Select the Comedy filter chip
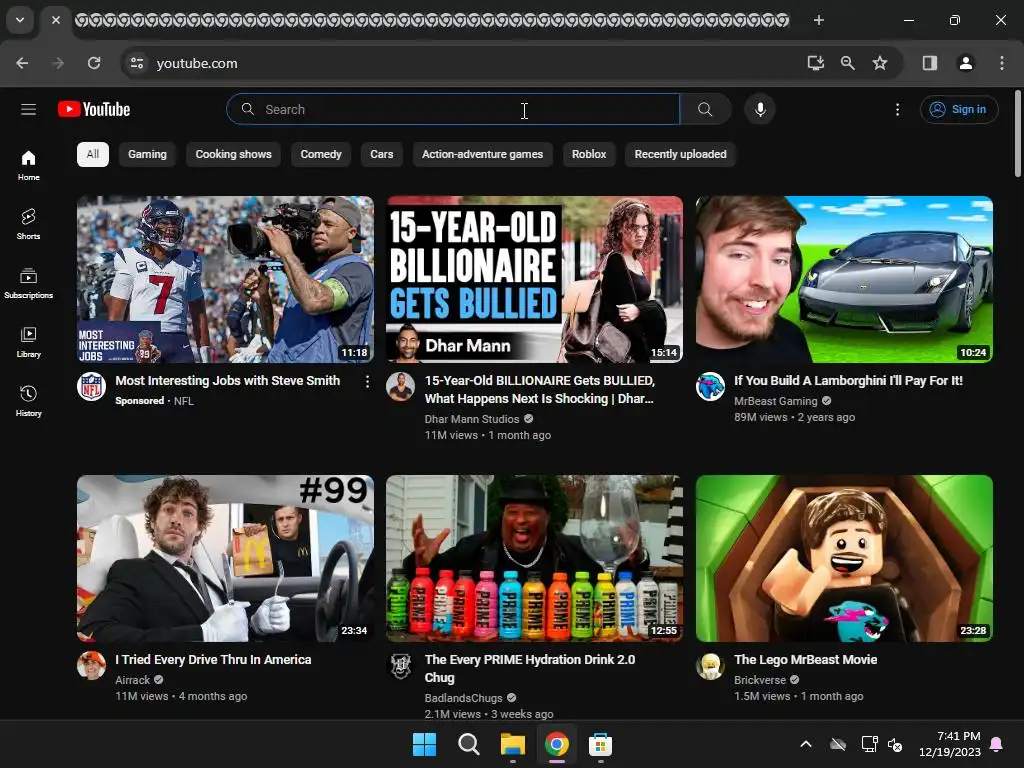This screenshot has width=1024, height=768. (x=321, y=154)
